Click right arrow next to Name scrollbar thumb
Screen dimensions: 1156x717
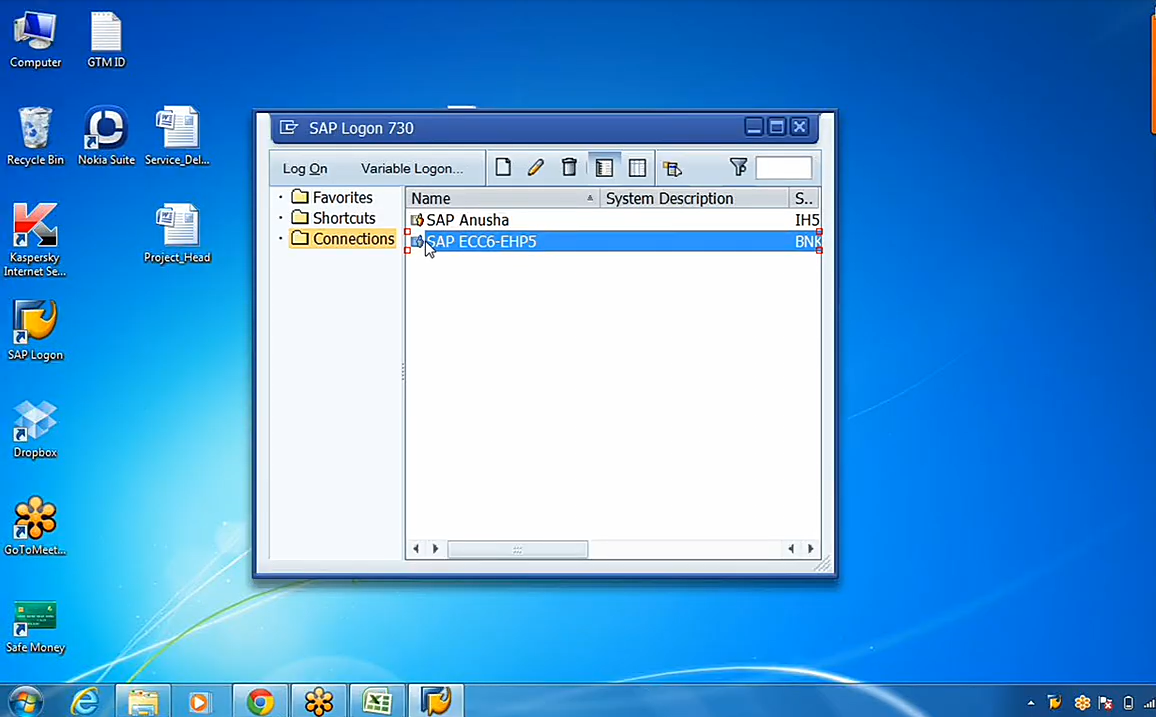[435, 549]
